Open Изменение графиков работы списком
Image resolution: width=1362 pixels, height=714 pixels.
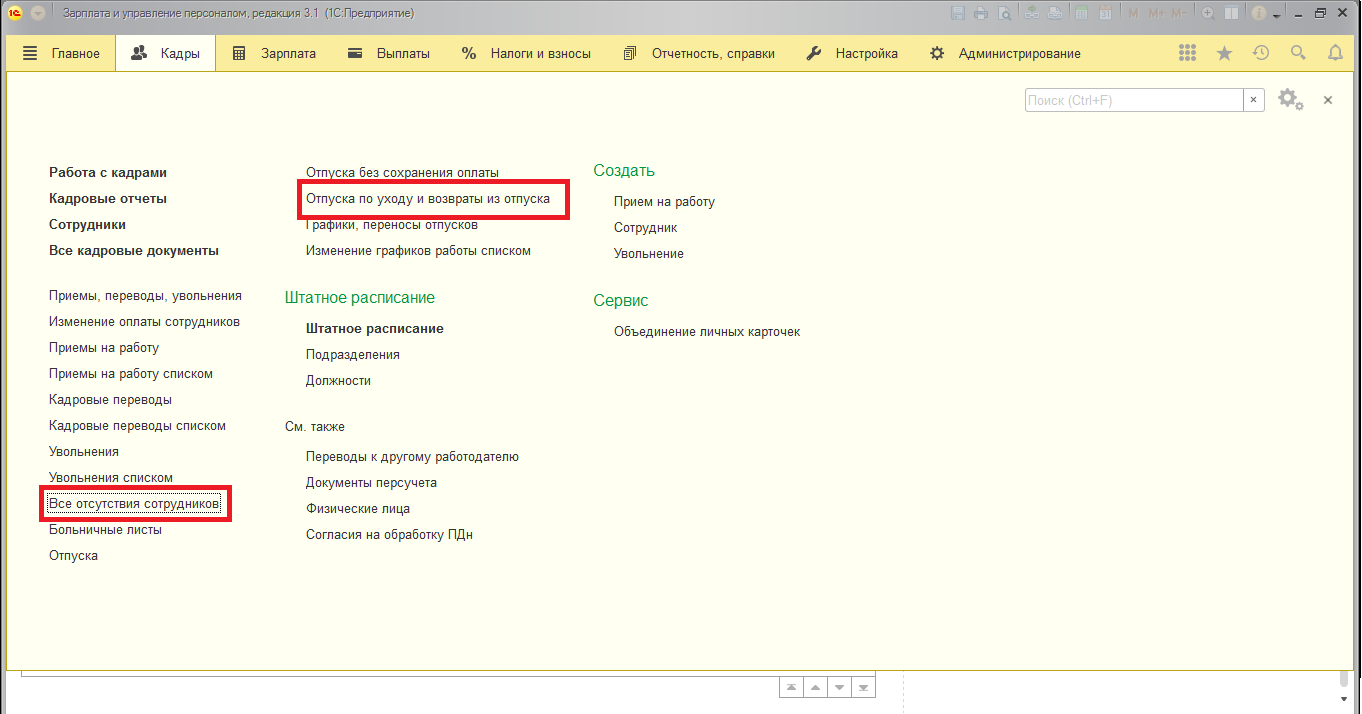pyautogui.click(x=418, y=250)
